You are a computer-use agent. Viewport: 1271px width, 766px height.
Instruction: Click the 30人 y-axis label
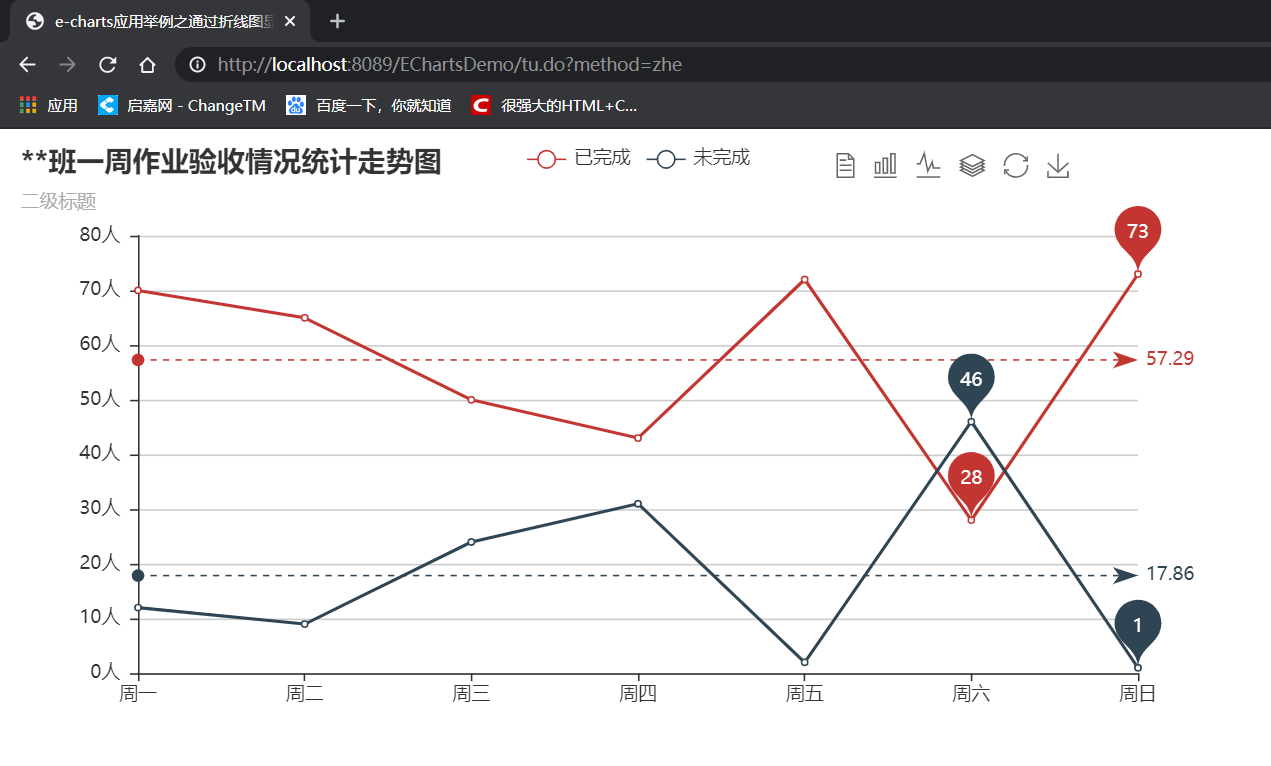[x=100, y=509]
